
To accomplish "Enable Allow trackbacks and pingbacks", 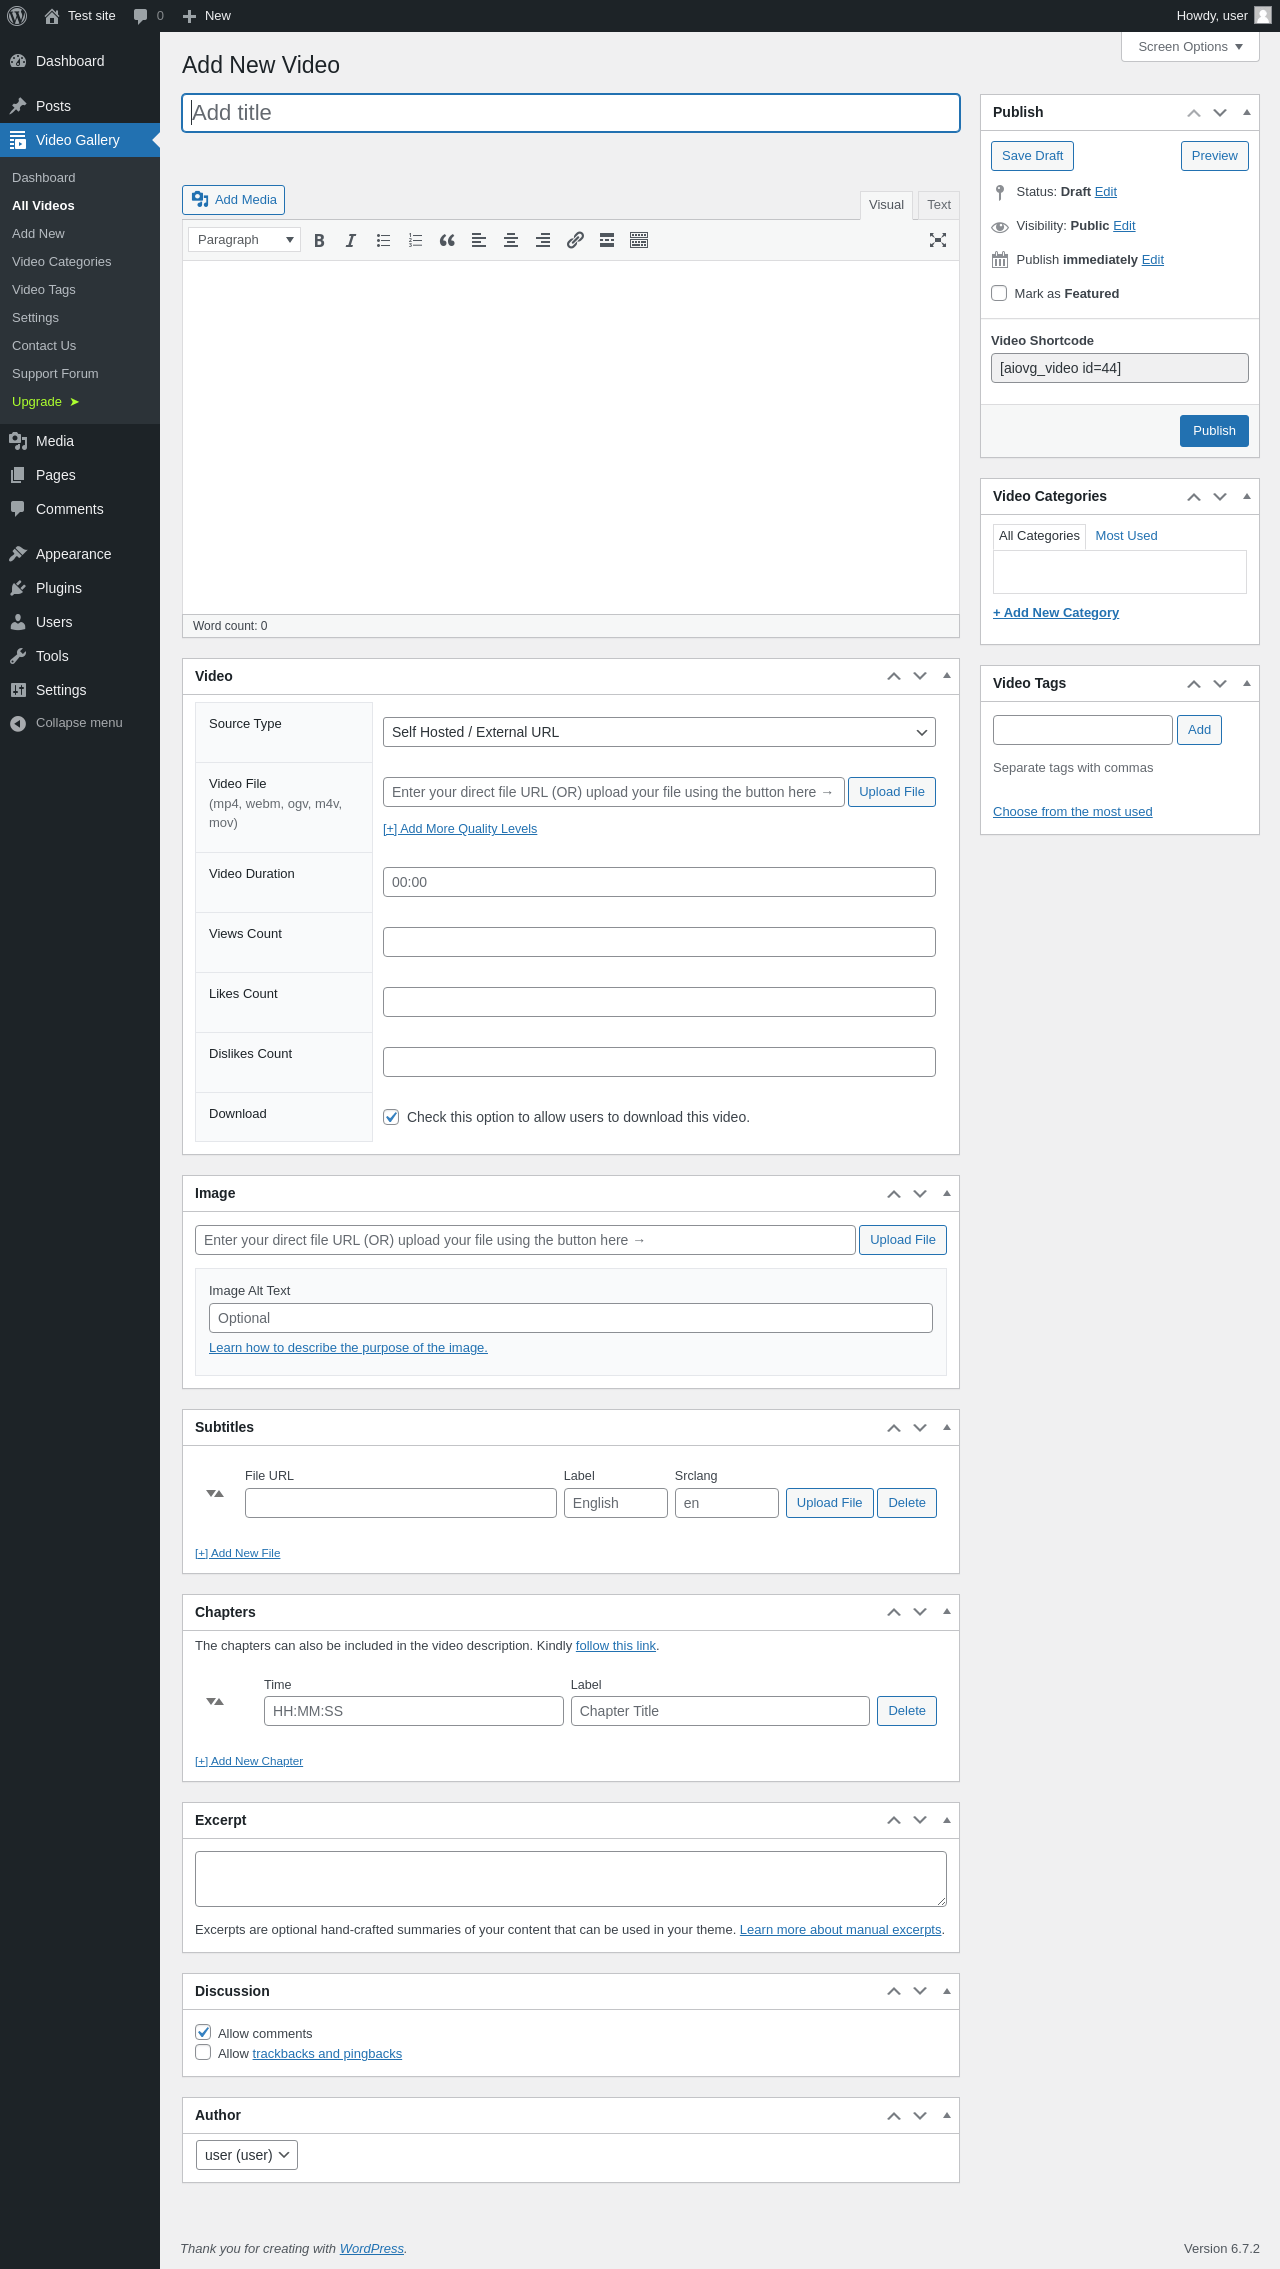I will (203, 2052).
